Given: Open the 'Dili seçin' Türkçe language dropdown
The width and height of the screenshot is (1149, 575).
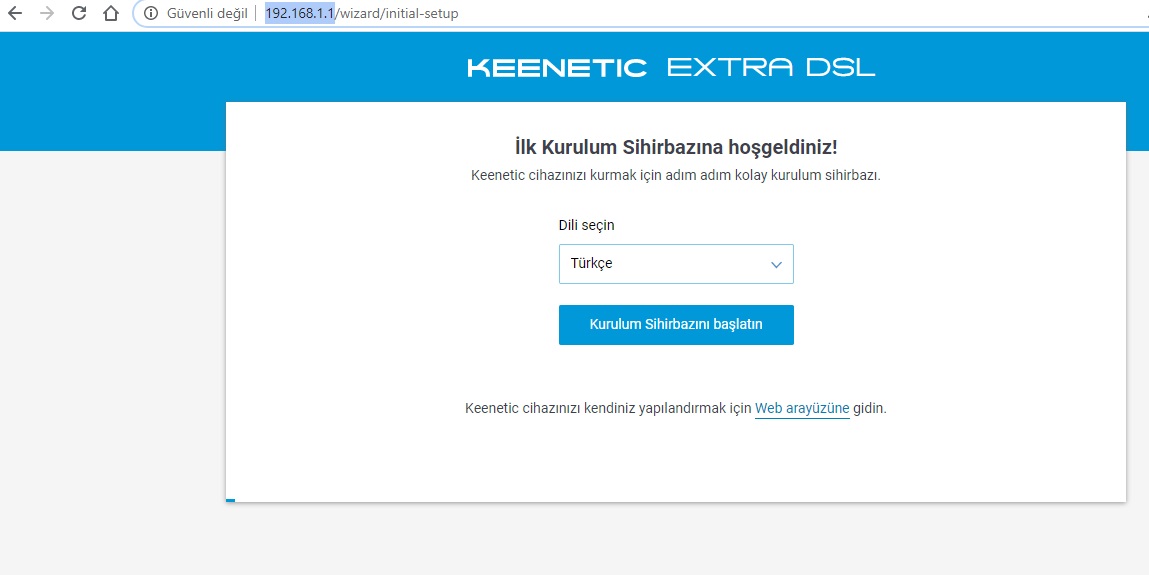Looking at the screenshot, I should 676,264.
